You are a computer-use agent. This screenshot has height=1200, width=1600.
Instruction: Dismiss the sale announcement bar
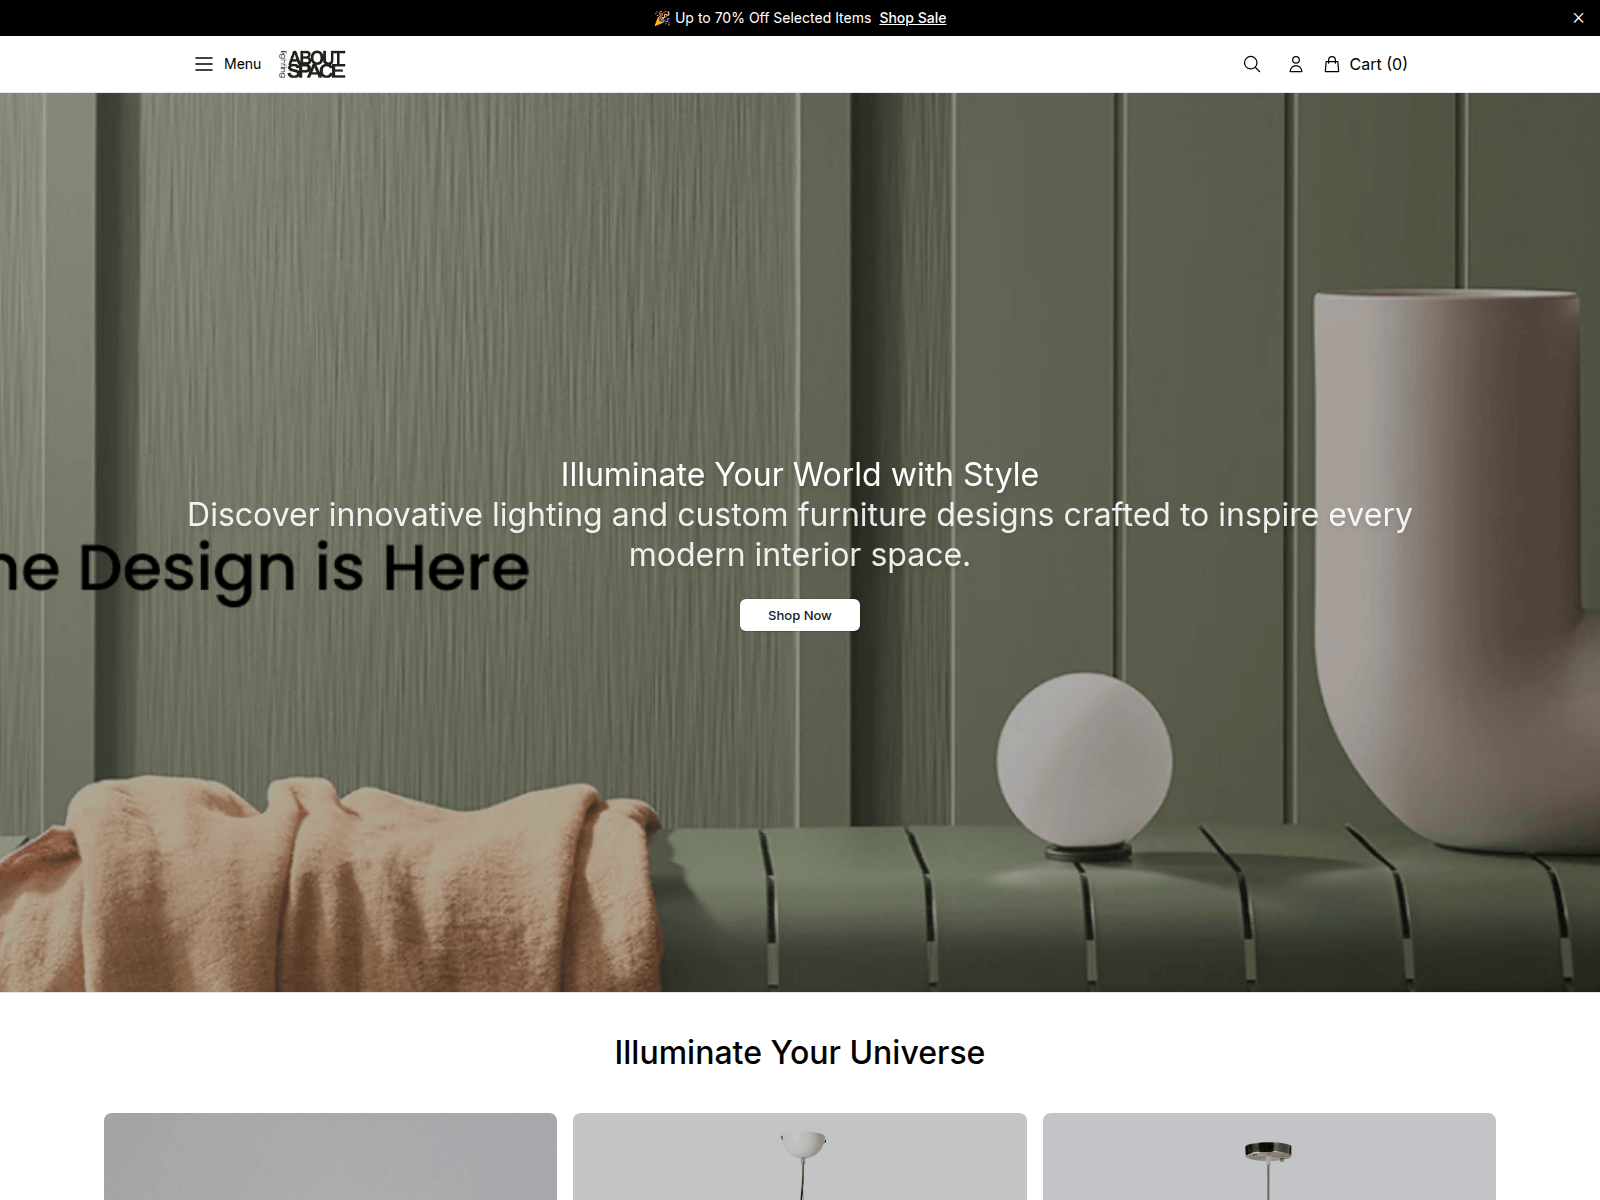[x=1578, y=18]
